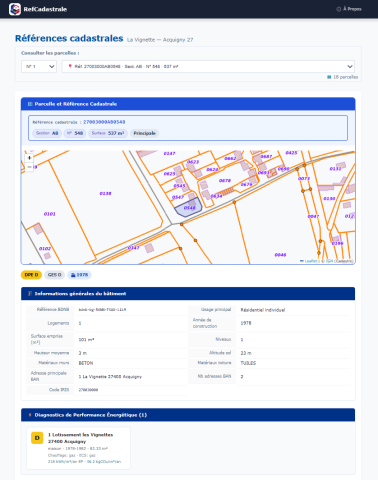Image resolution: width=378 pixels, height=480 pixels.
Task: Click the RefCadastrale logo icon
Action: [x=15, y=9]
